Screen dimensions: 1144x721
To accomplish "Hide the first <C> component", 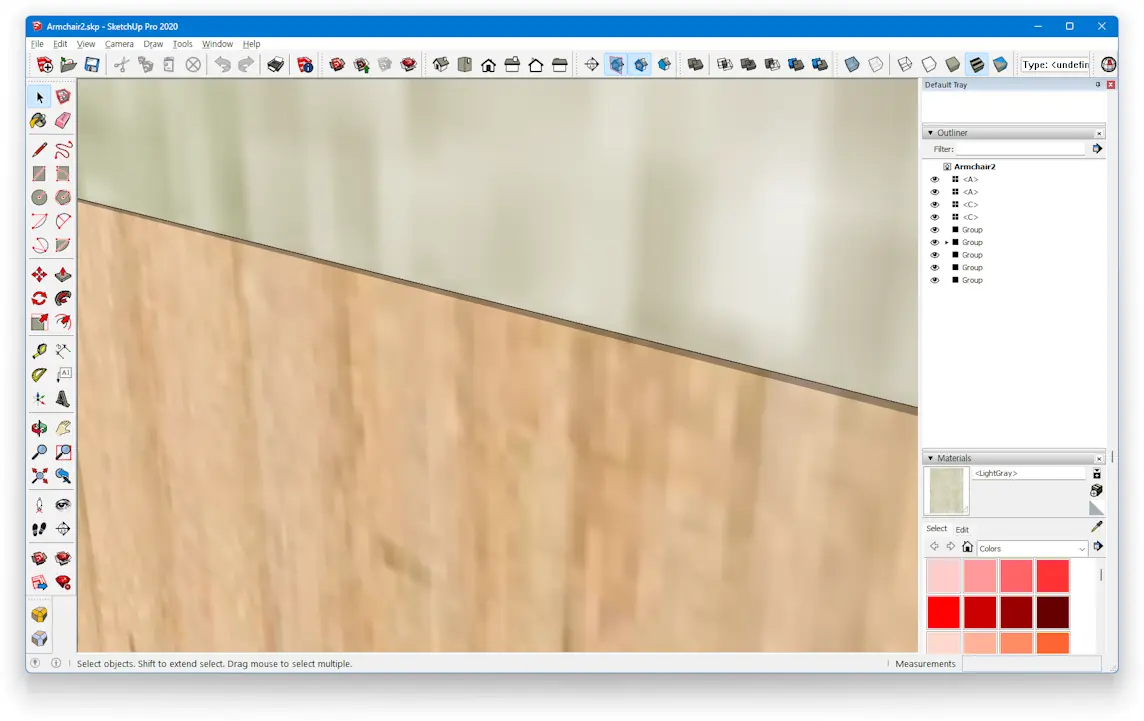I will (x=935, y=204).
